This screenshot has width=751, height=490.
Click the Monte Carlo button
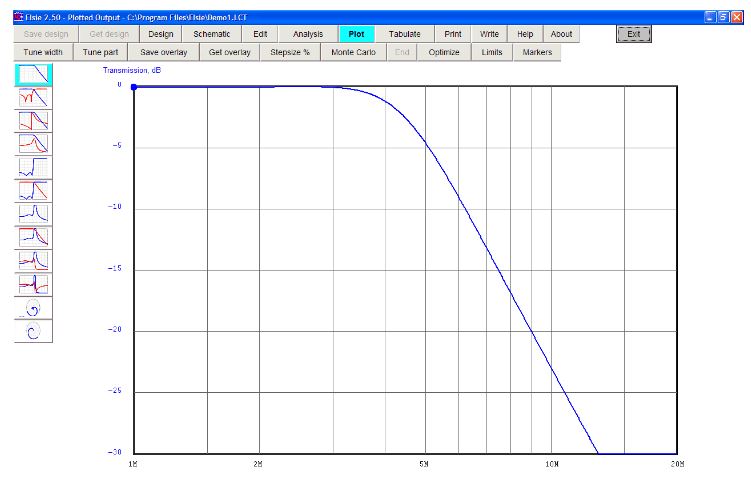[347, 52]
